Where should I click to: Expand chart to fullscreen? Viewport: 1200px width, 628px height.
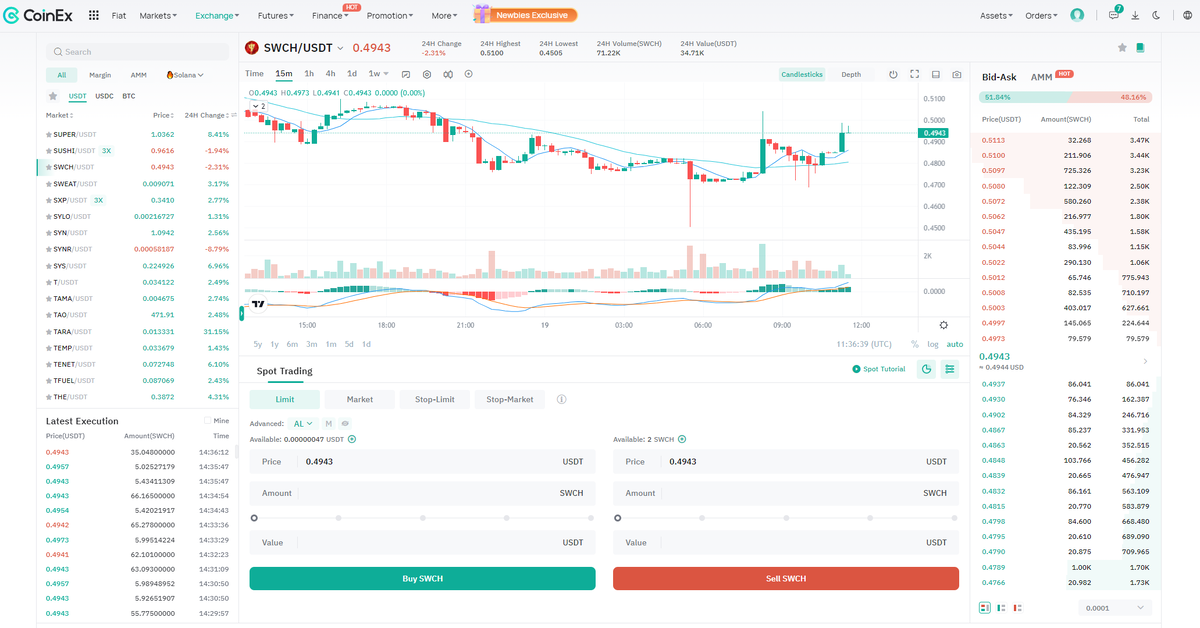915,74
